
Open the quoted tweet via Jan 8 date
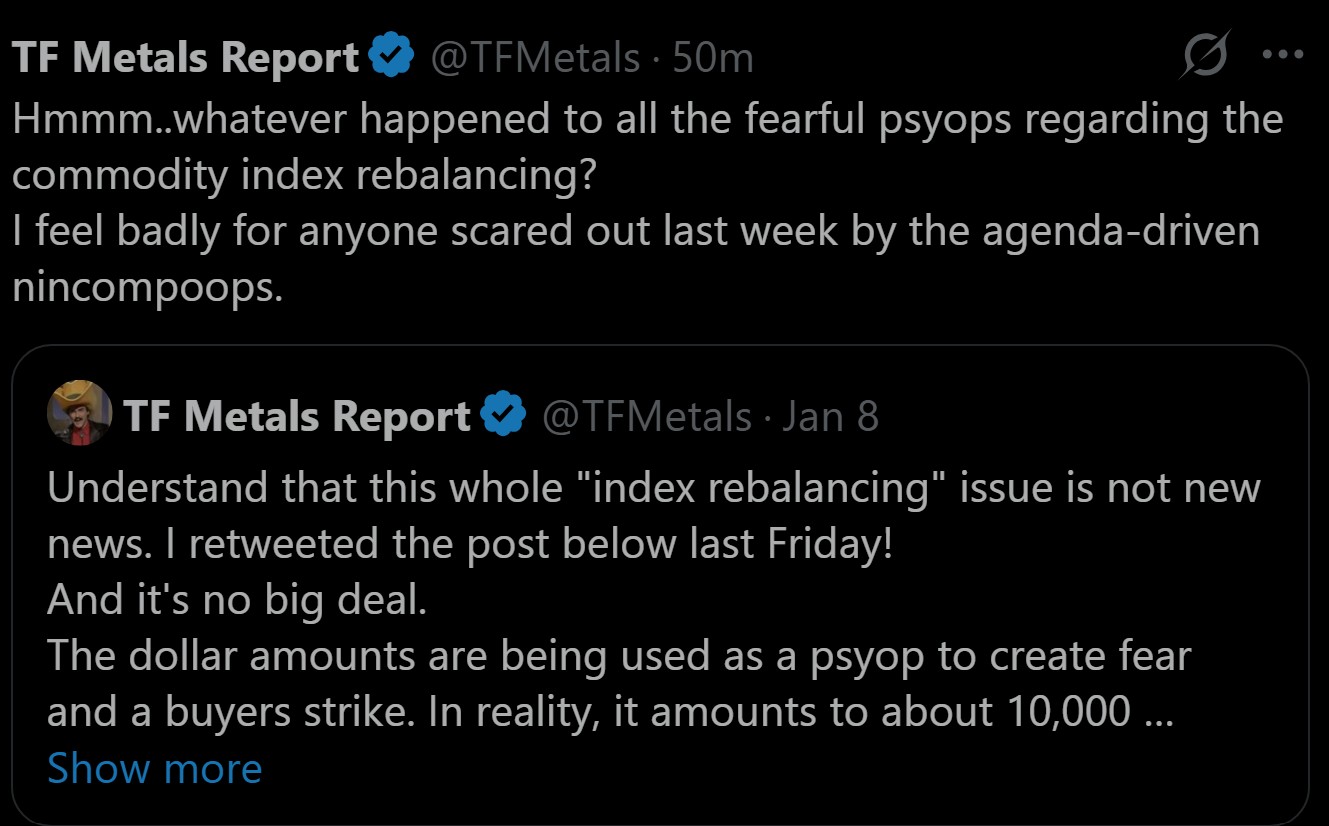tap(829, 415)
